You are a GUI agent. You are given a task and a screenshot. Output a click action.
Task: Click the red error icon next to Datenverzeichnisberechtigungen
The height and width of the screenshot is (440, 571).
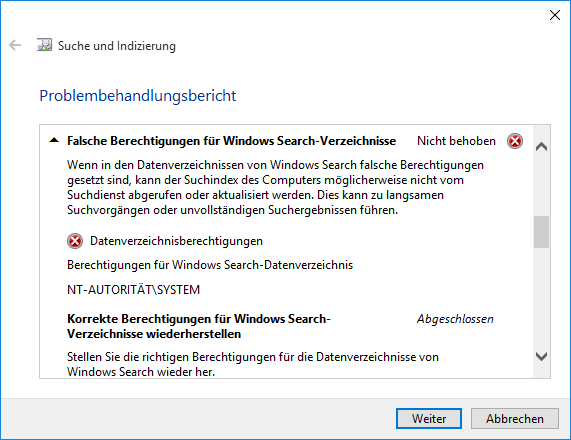75,241
